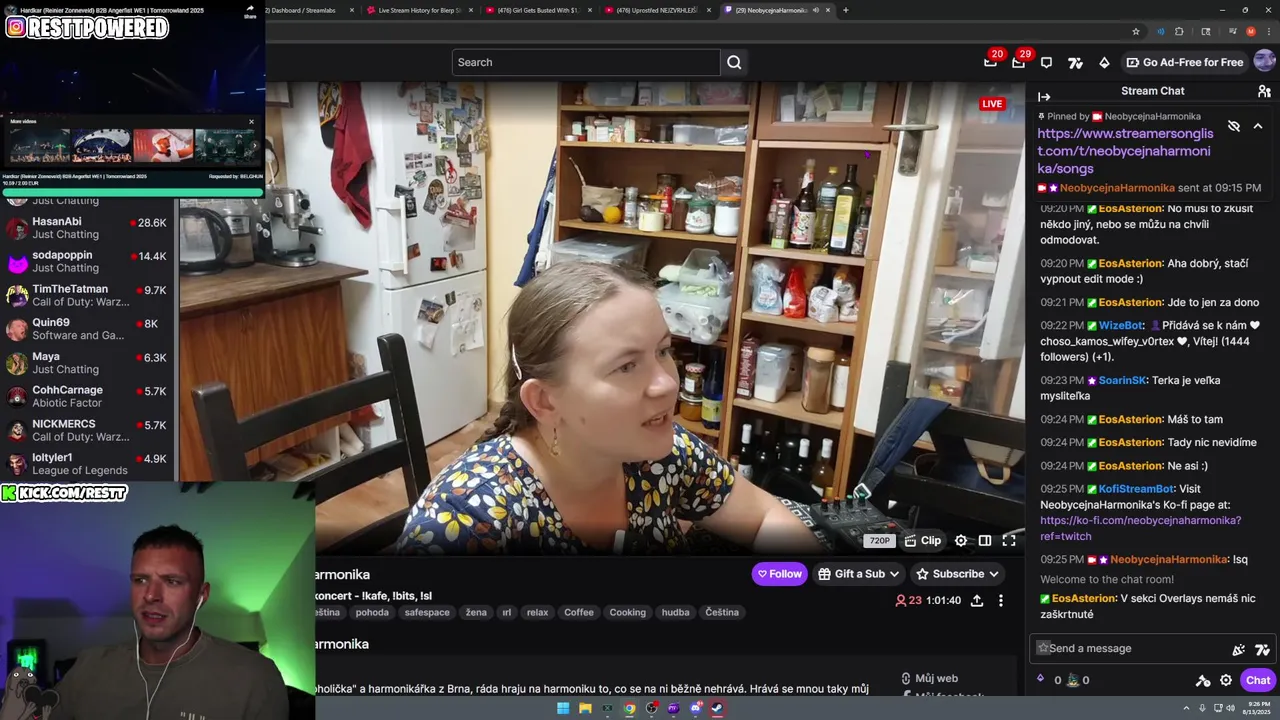Open the Whispers speech bubble icon
1280x720 pixels.
[x=1046, y=62]
